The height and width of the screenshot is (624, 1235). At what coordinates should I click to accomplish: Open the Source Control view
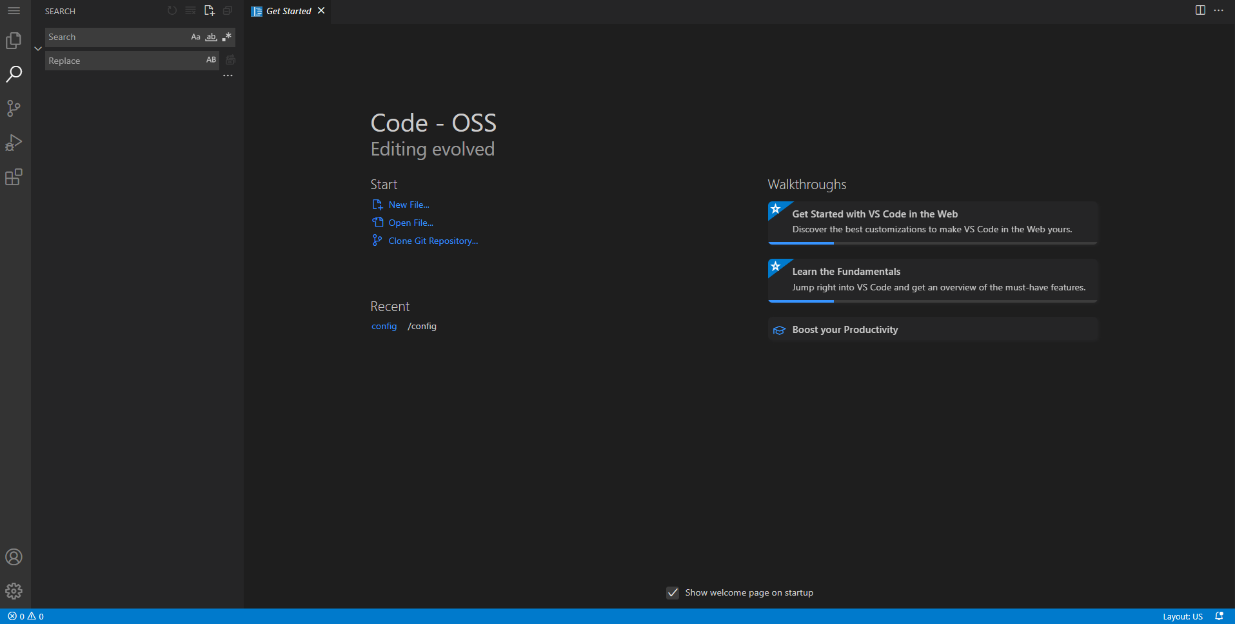tap(14, 109)
